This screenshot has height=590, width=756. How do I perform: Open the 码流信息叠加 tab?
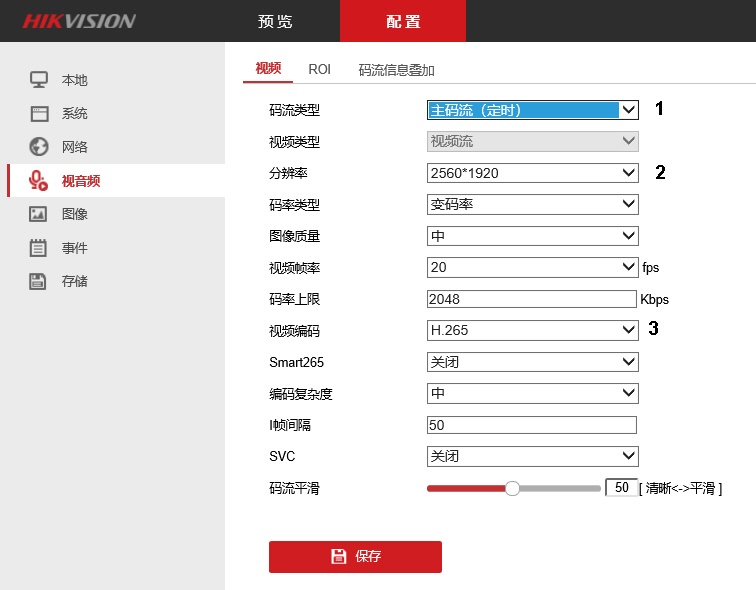[x=396, y=70]
